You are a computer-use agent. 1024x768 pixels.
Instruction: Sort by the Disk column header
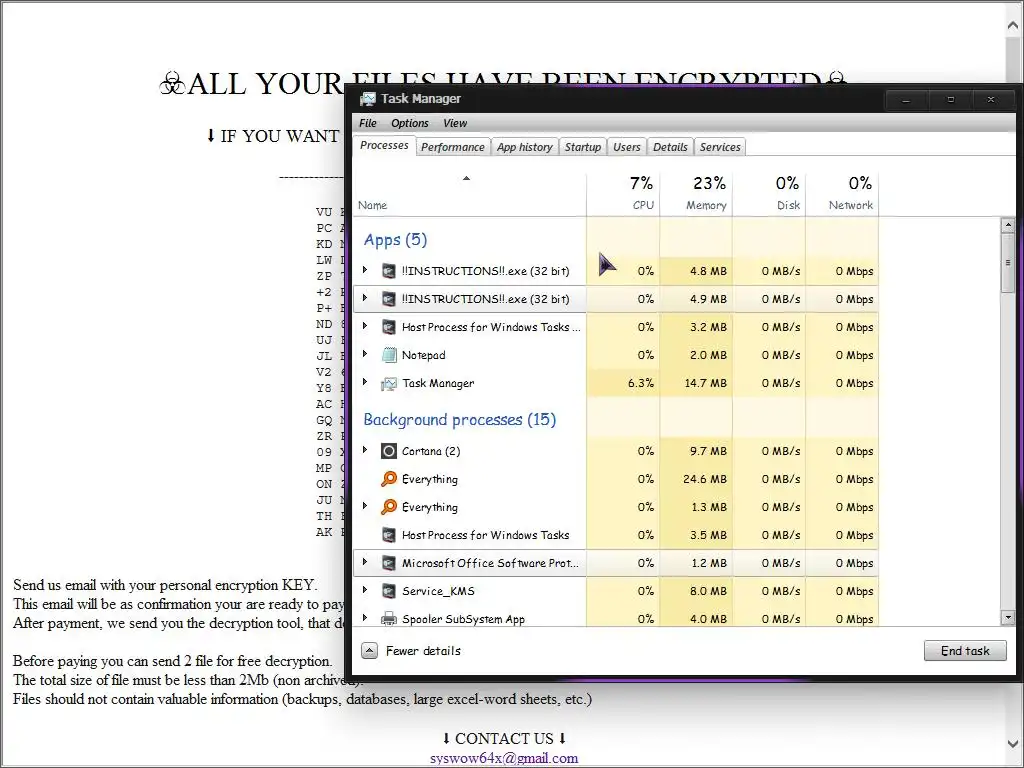click(x=769, y=194)
